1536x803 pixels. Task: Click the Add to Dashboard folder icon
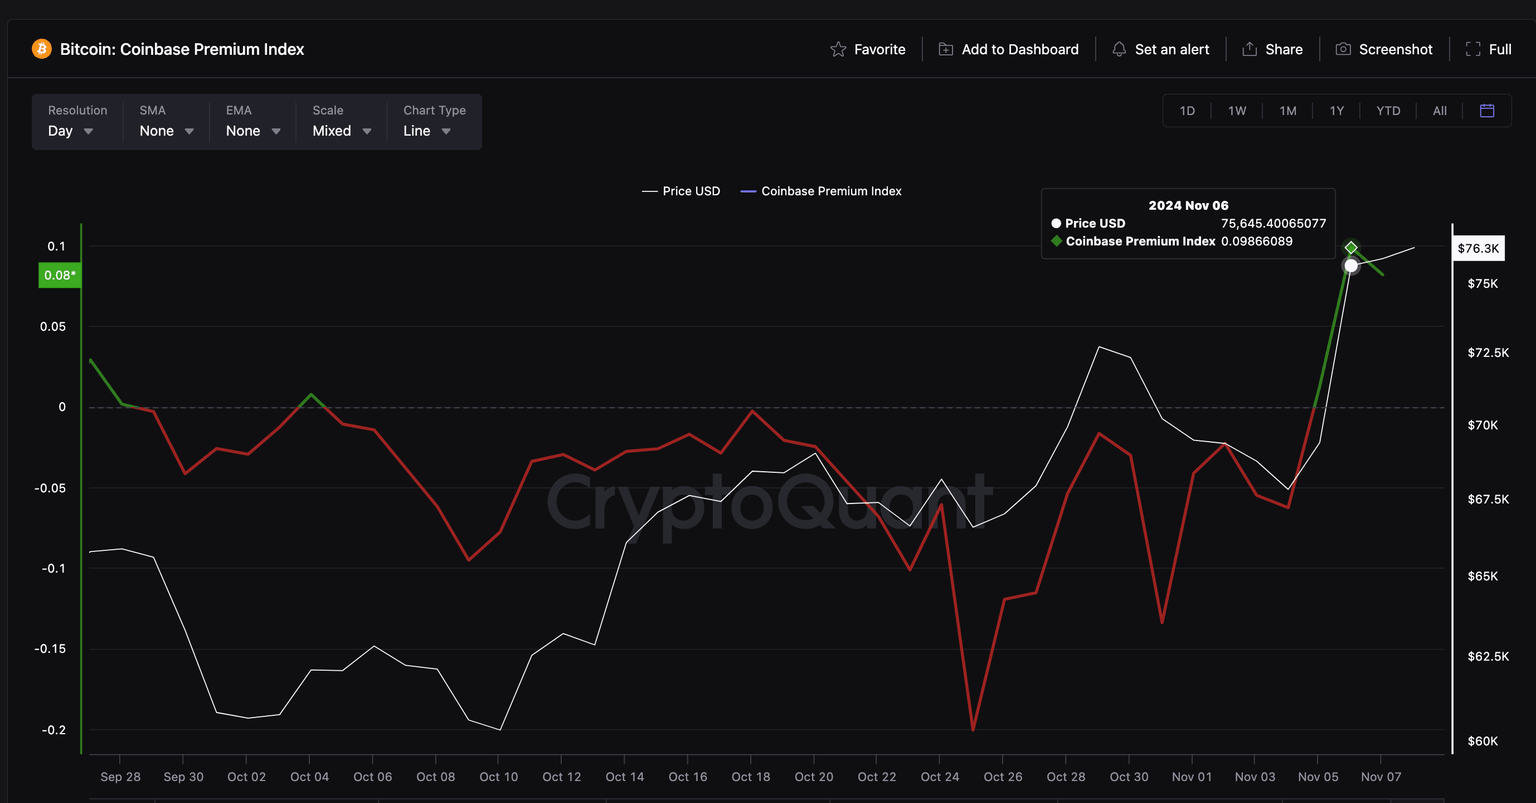[945, 49]
